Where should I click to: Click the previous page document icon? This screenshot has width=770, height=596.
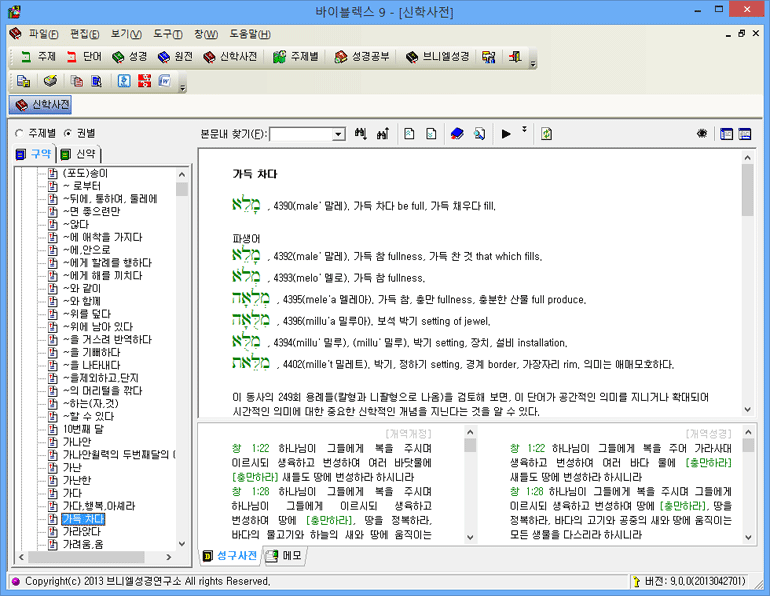click(409, 134)
